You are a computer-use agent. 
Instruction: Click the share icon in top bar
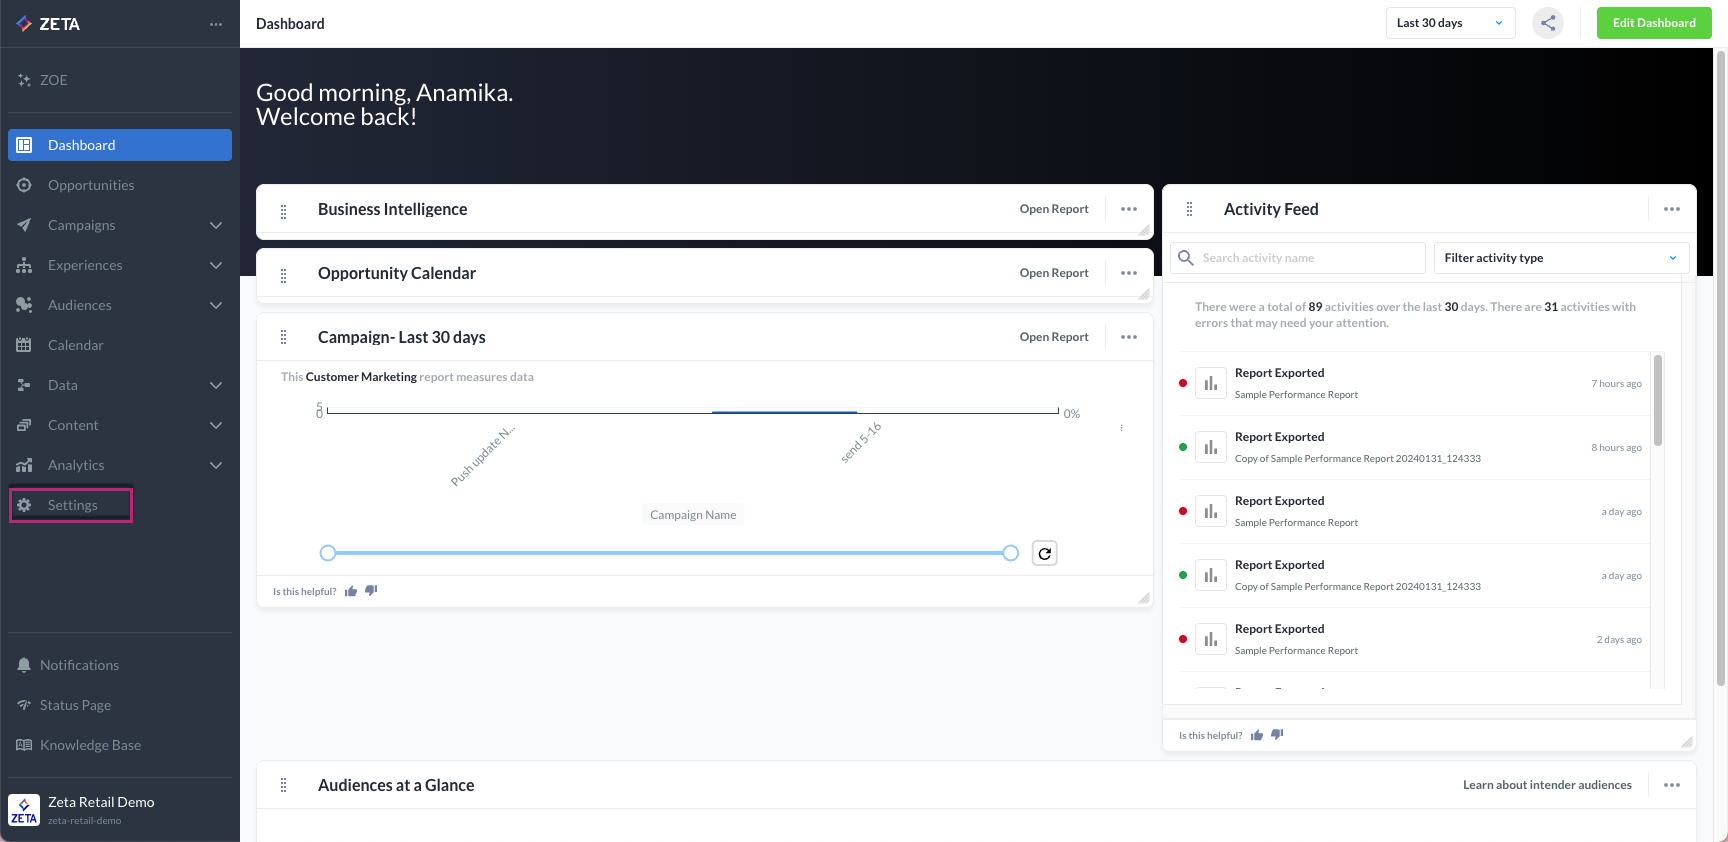coord(1548,23)
